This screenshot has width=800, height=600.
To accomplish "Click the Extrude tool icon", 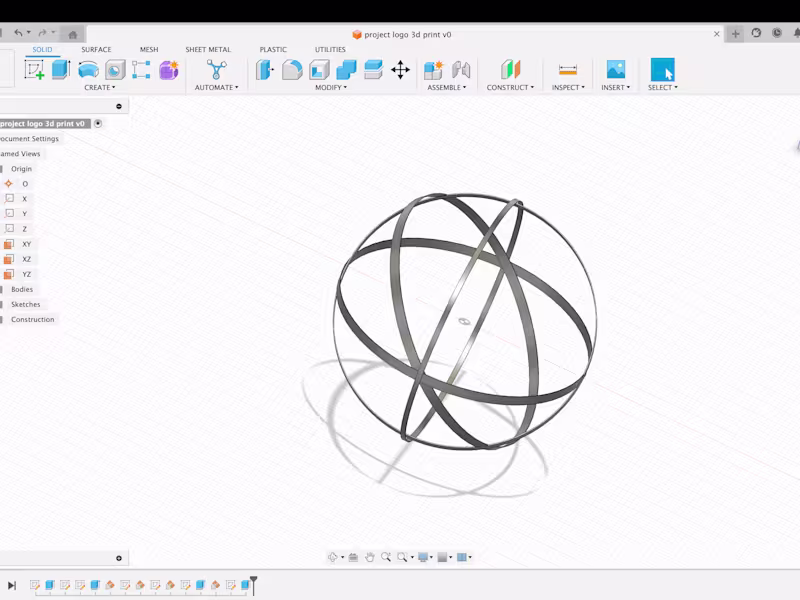I will click(x=61, y=69).
